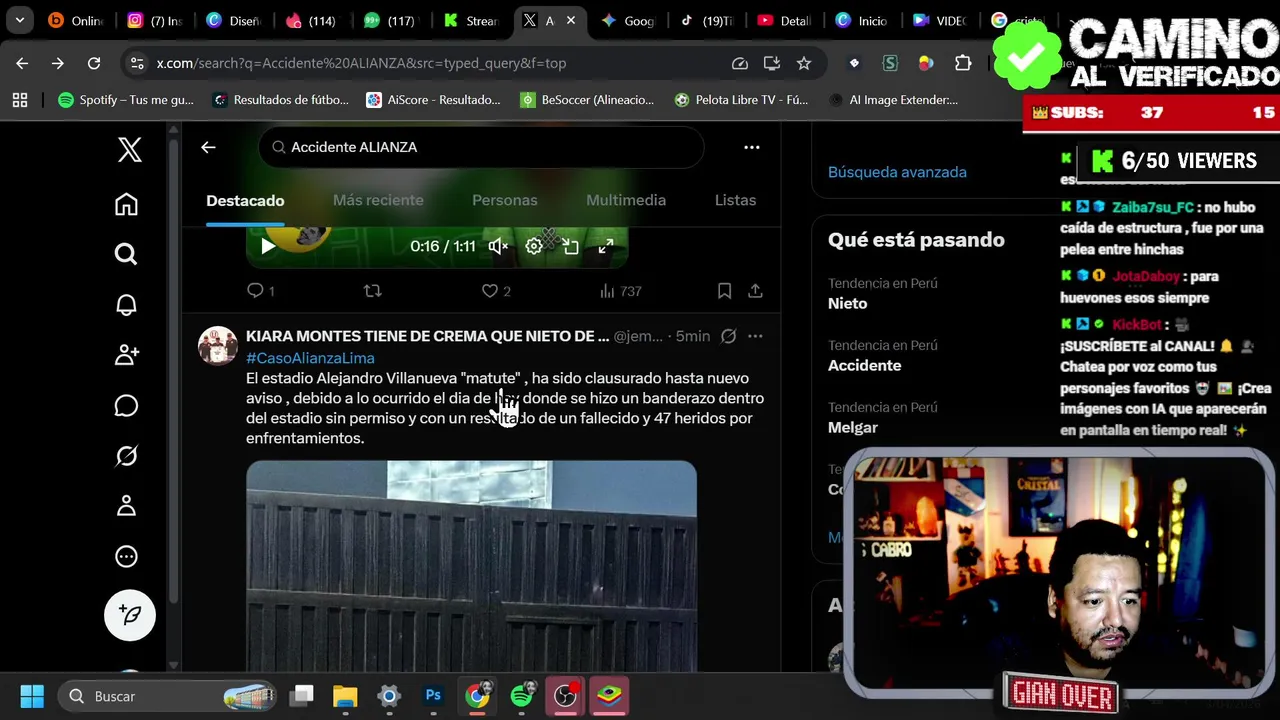Open KIARA MONTES profile avatar
The image size is (1280, 720).
point(217,346)
